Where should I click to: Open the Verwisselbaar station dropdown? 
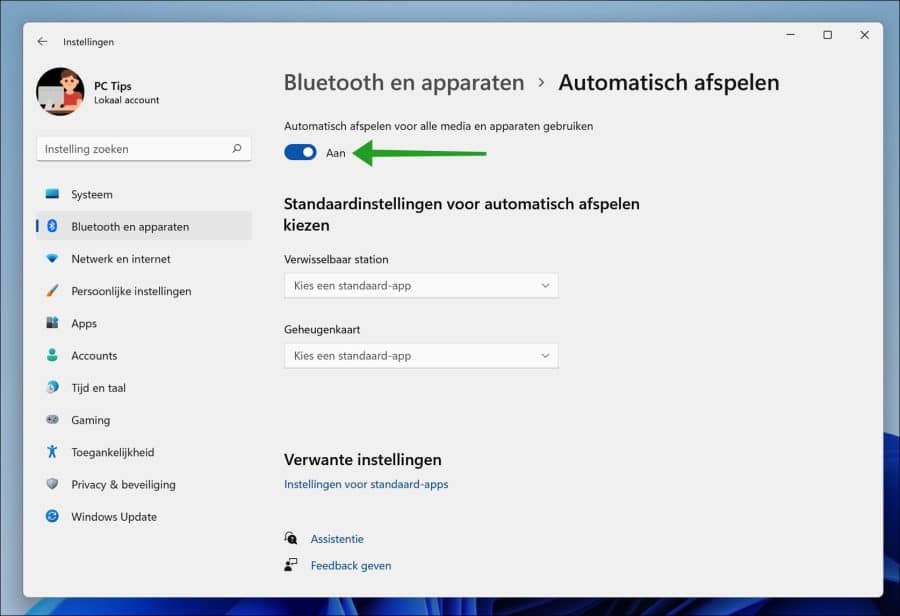coord(421,285)
